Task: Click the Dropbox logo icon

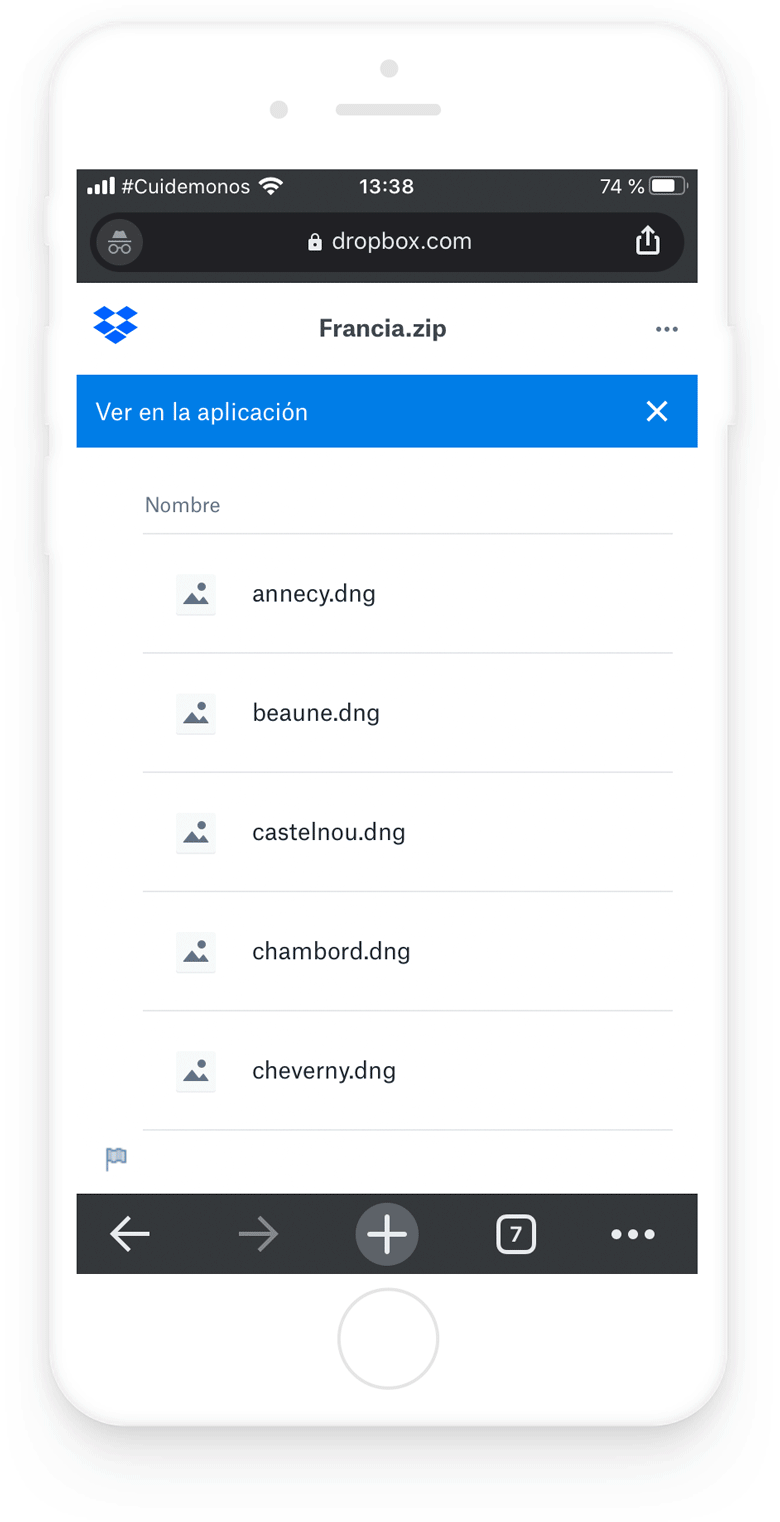Action: [x=115, y=325]
